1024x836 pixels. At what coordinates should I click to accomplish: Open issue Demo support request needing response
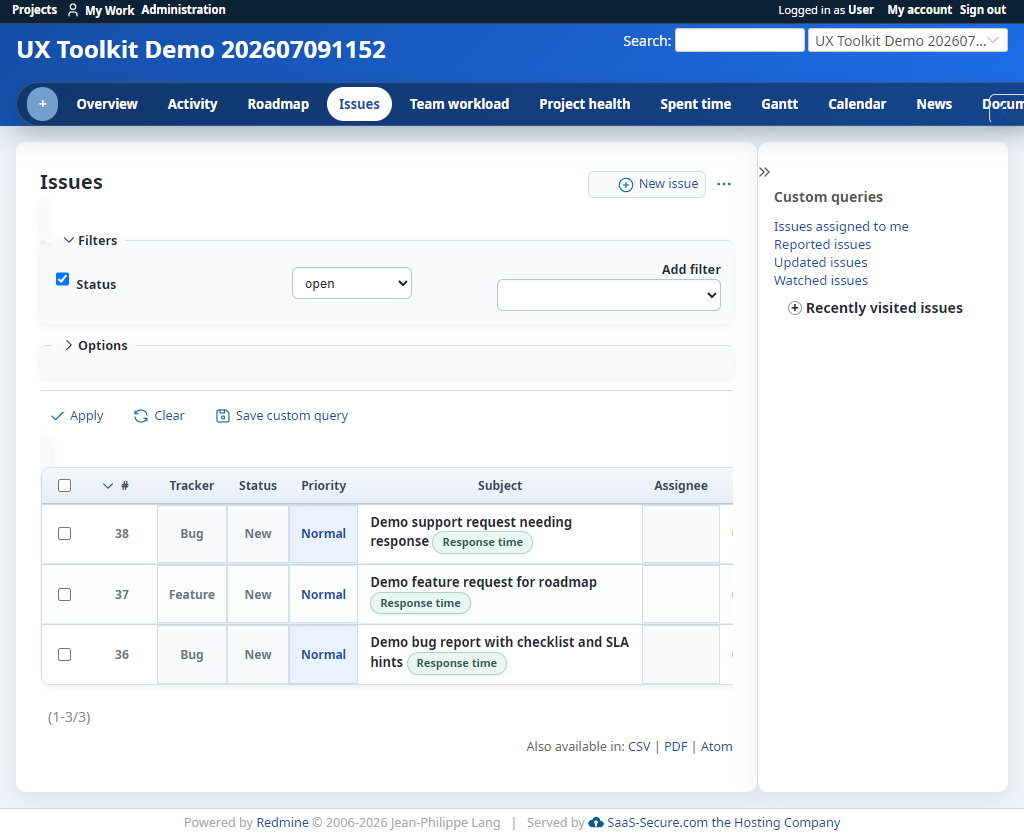click(471, 532)
